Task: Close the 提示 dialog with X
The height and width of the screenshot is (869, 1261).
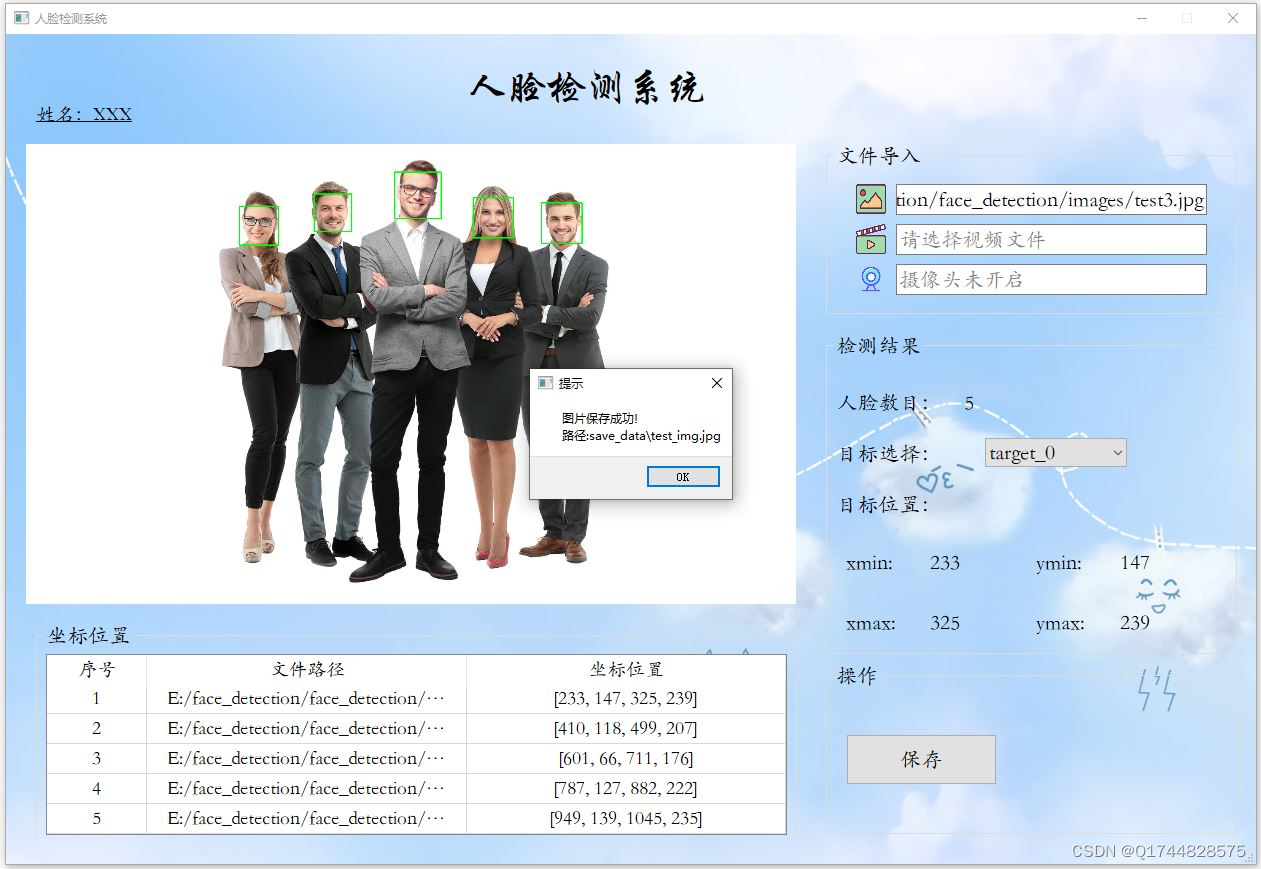Action: 716,383
